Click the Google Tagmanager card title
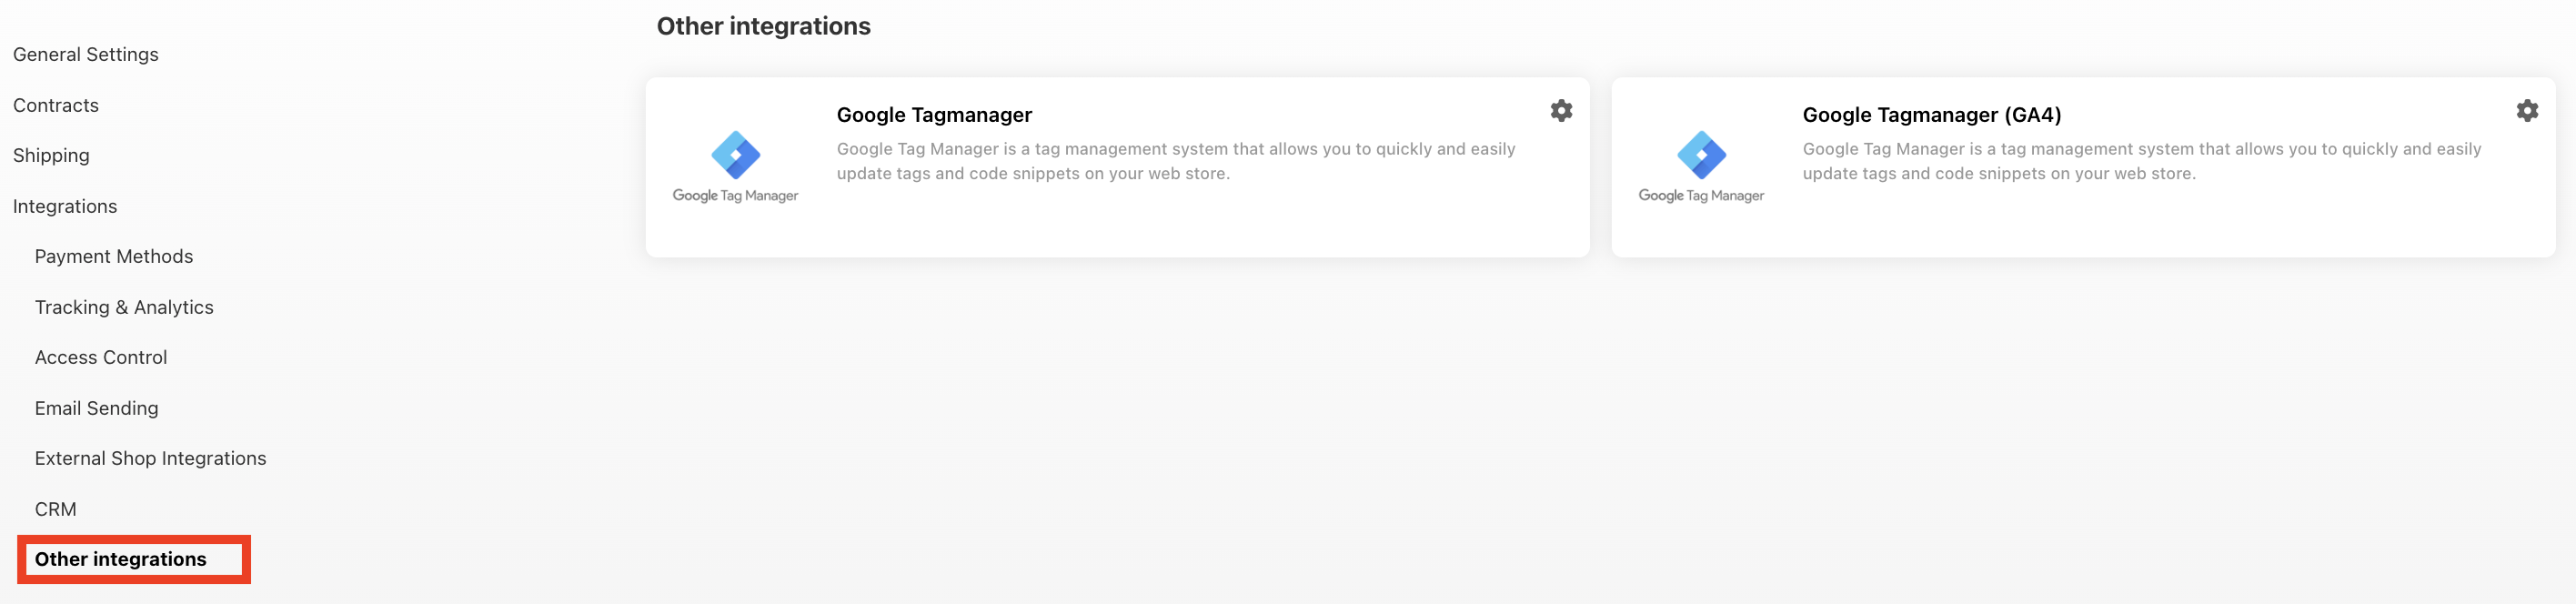This screenshot has width=2576, height=604. pos(934,115)
